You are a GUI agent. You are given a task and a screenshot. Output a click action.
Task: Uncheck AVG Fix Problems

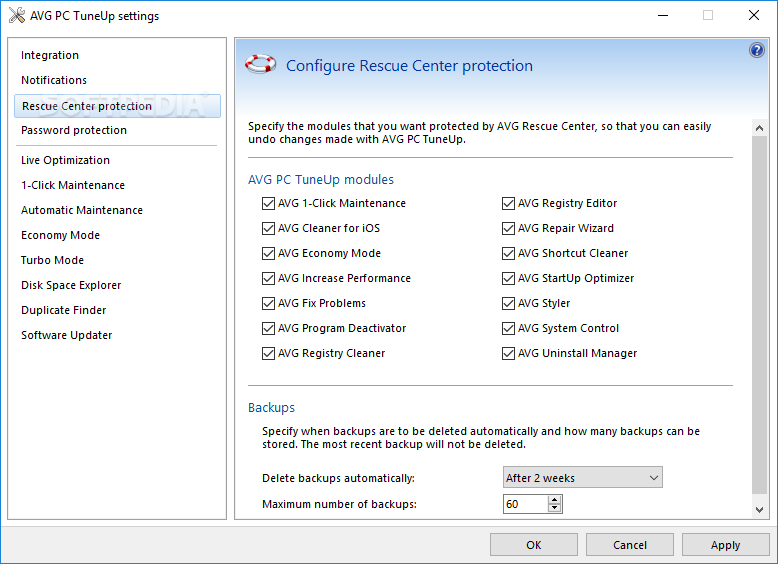tap(268, 303)
